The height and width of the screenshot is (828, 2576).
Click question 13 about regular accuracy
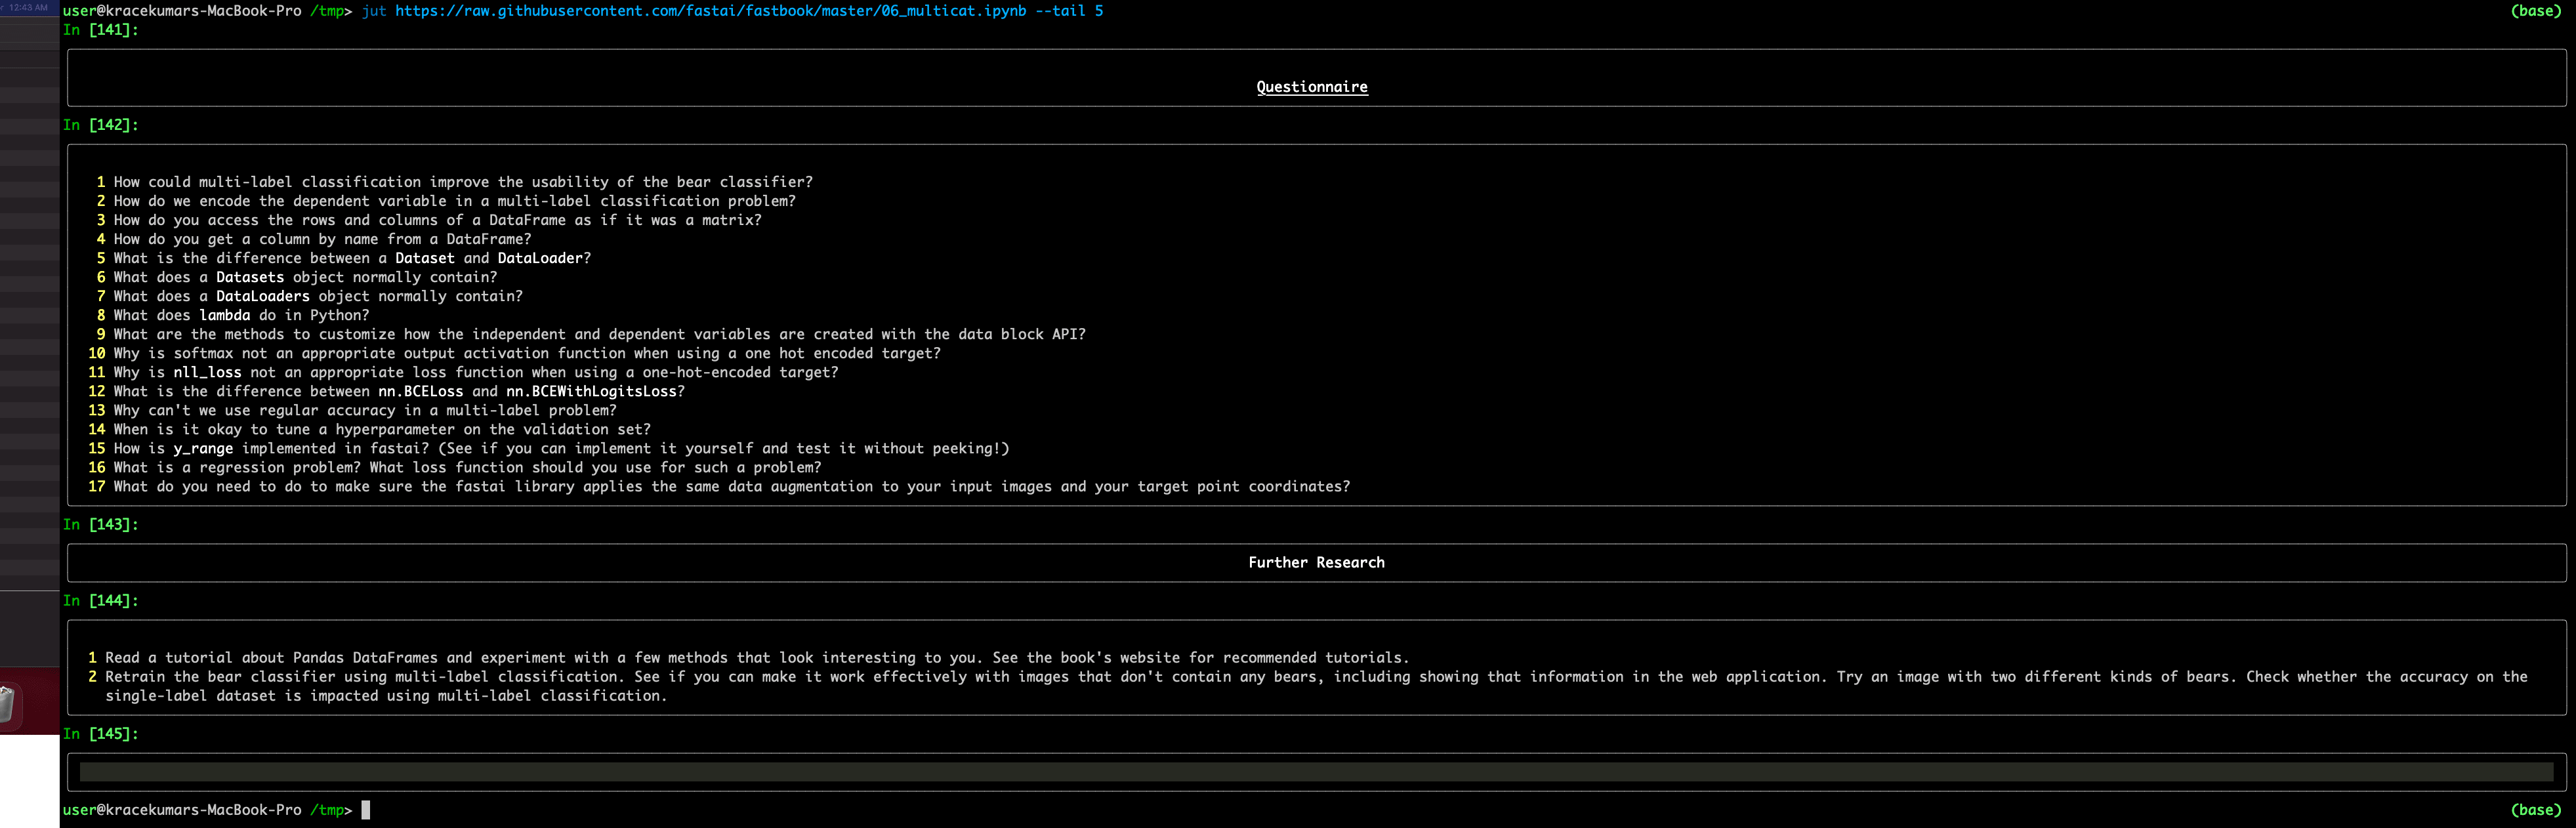pyautogui.click(x=365, y=410)
